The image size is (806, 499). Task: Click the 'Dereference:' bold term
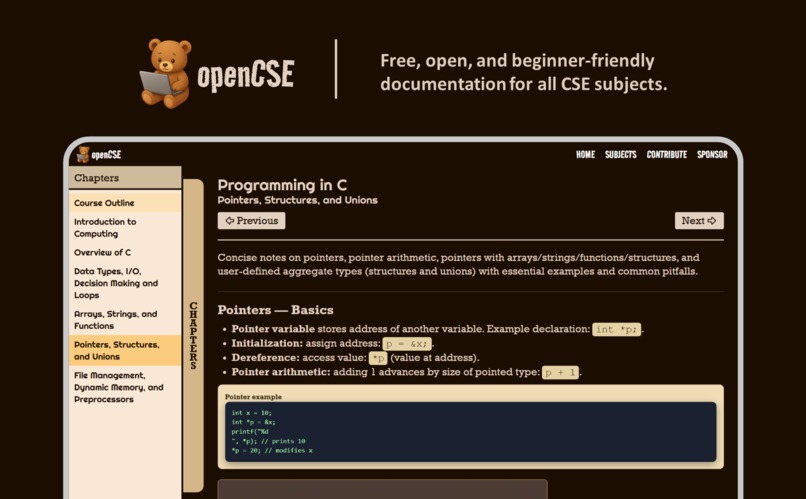click(266, 358)
